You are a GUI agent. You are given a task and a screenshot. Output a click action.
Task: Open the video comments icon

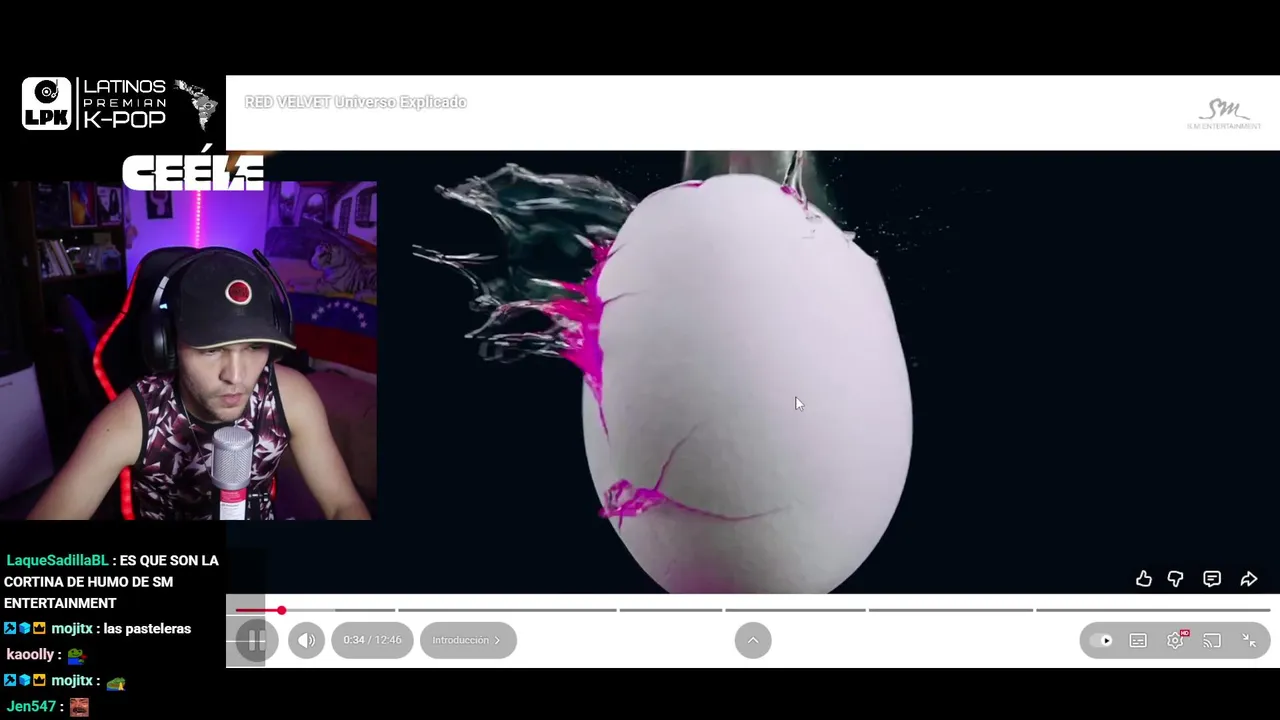[x=1212, y=579]
